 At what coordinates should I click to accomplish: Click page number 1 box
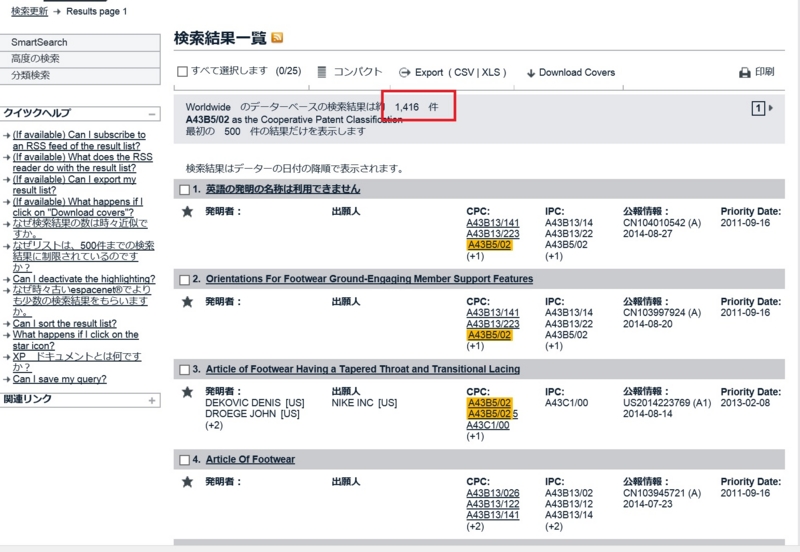[x=758, y=108]
